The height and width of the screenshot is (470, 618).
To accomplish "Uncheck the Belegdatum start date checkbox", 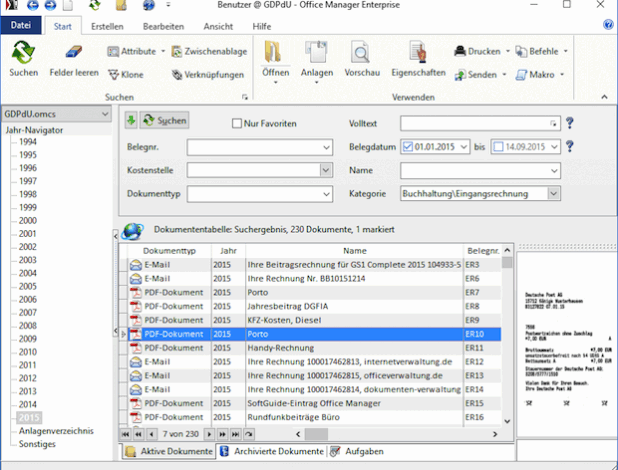I will coord(409,147).
